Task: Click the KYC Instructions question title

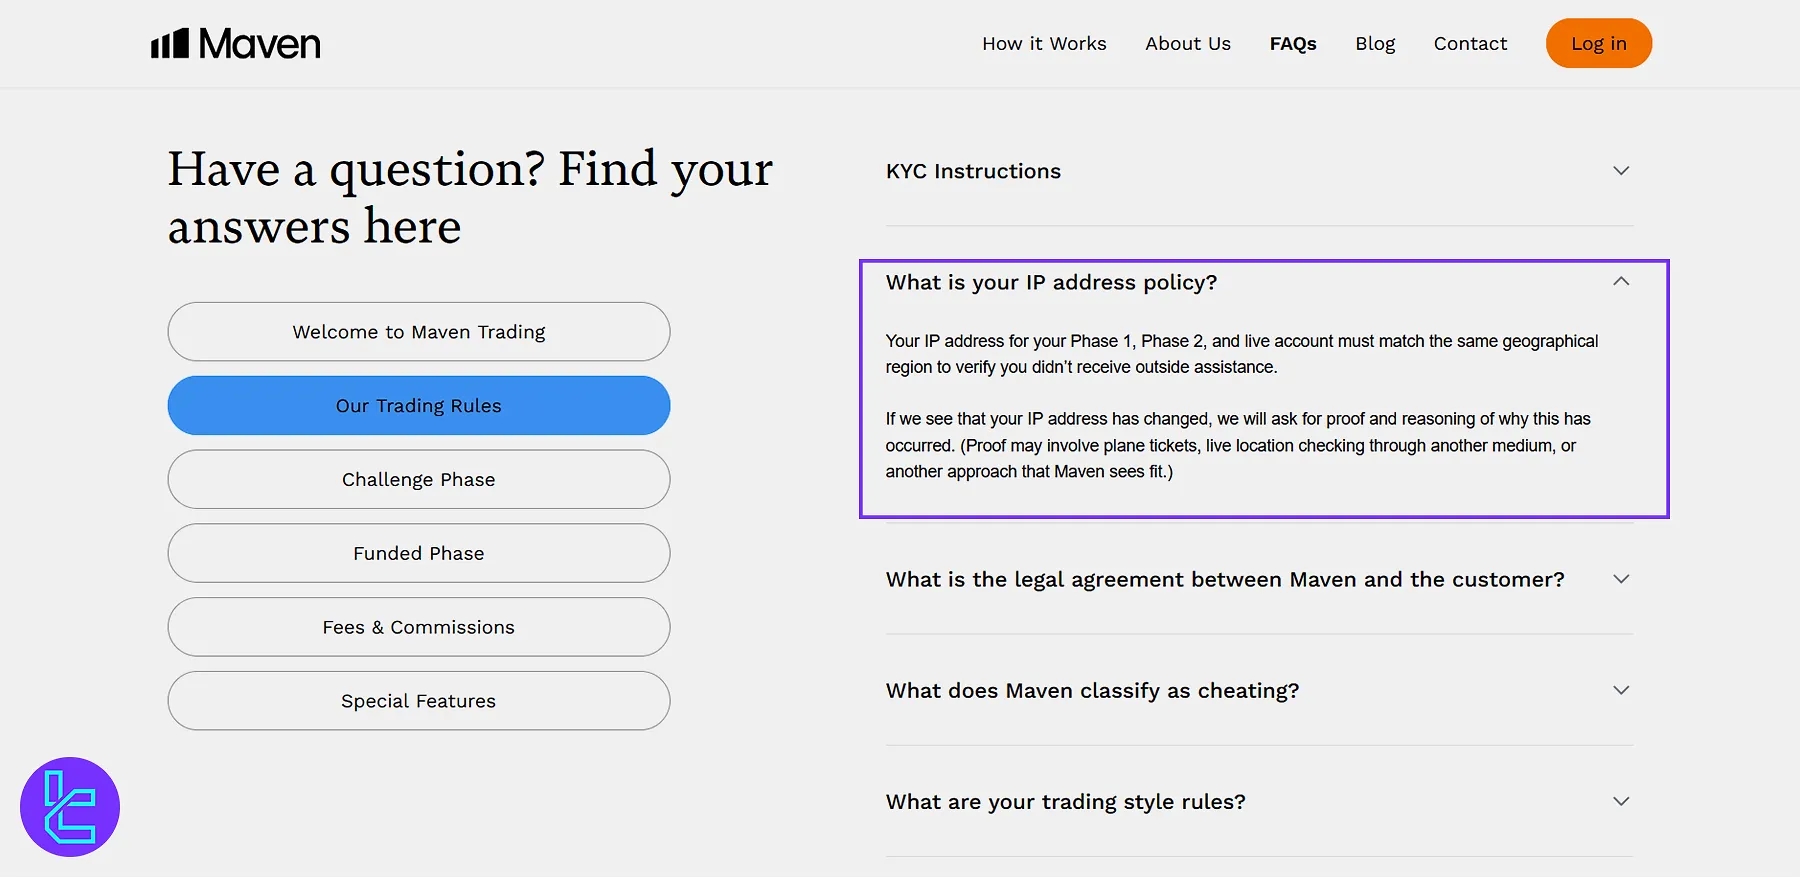Action: click(973, 171)
